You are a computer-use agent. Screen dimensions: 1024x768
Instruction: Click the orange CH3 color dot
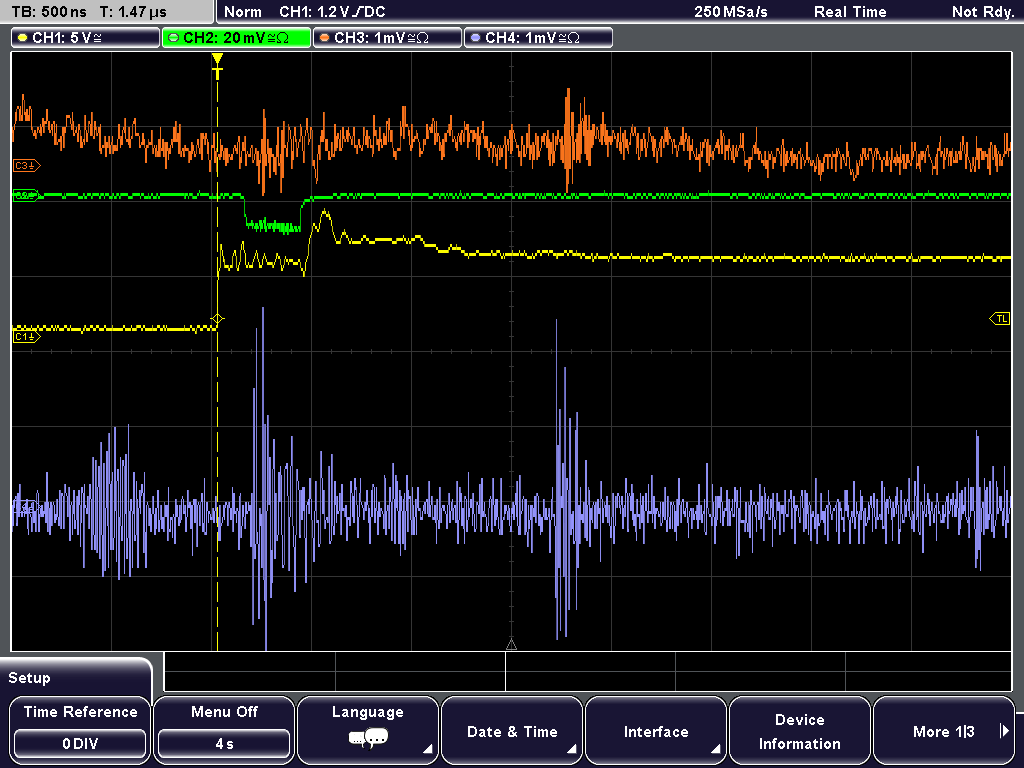(x=325, y=38)
